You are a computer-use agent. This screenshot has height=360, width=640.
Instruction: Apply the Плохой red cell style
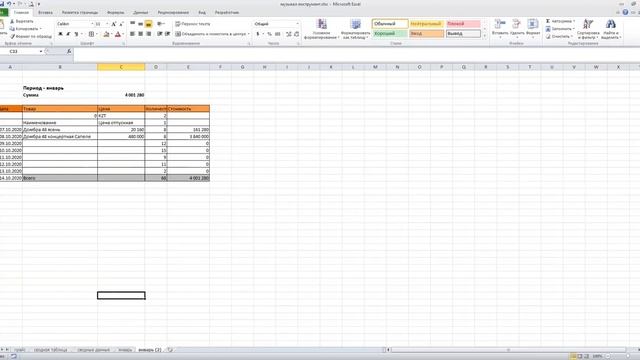click(463, 24)
